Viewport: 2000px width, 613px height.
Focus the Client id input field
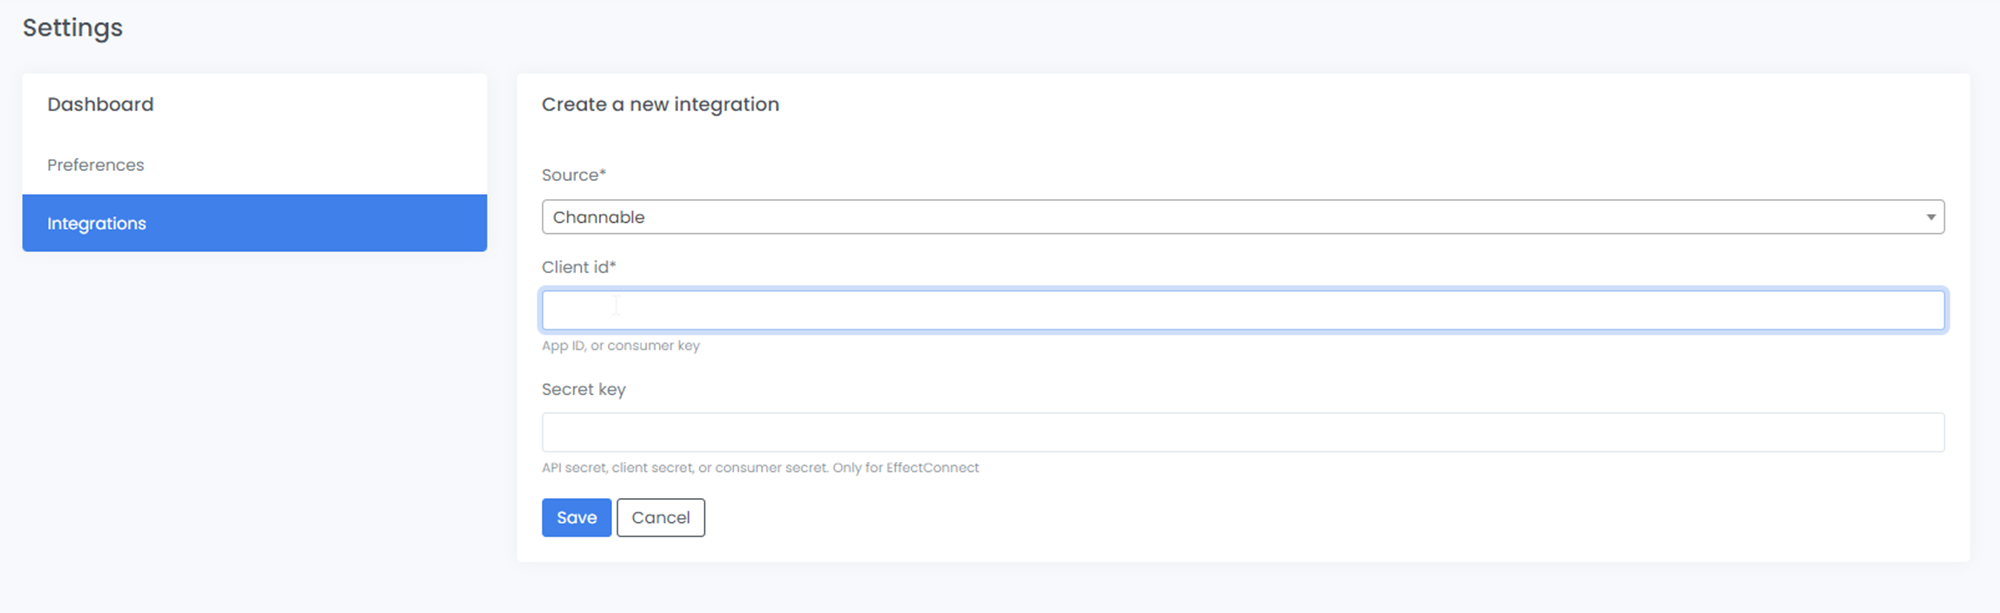[x=1243, y=310]
